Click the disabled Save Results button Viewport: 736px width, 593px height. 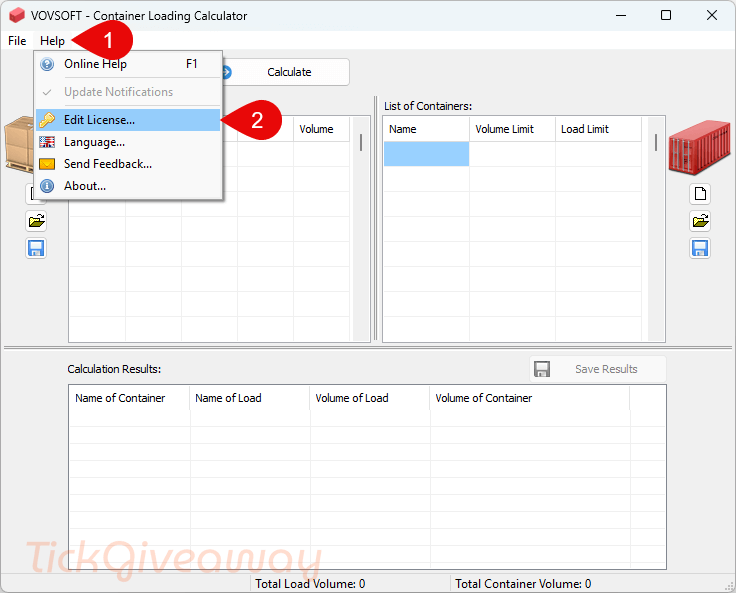598,369
